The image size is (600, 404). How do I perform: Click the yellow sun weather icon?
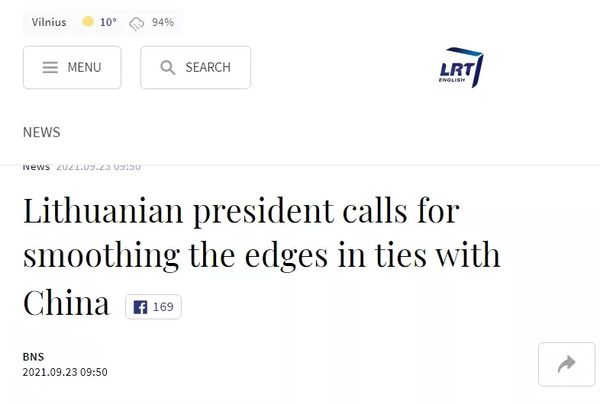tap(88, 22)
